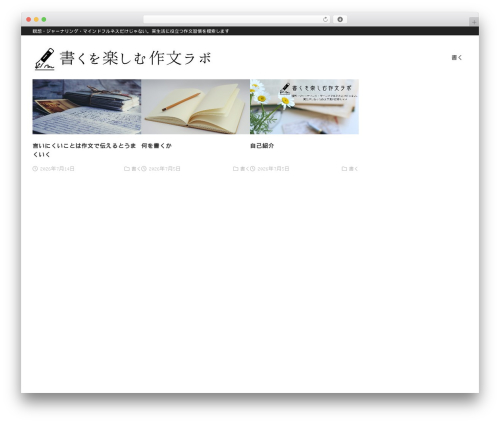
Task: Open the post titled 何を書くか
Action: (156, 146)
